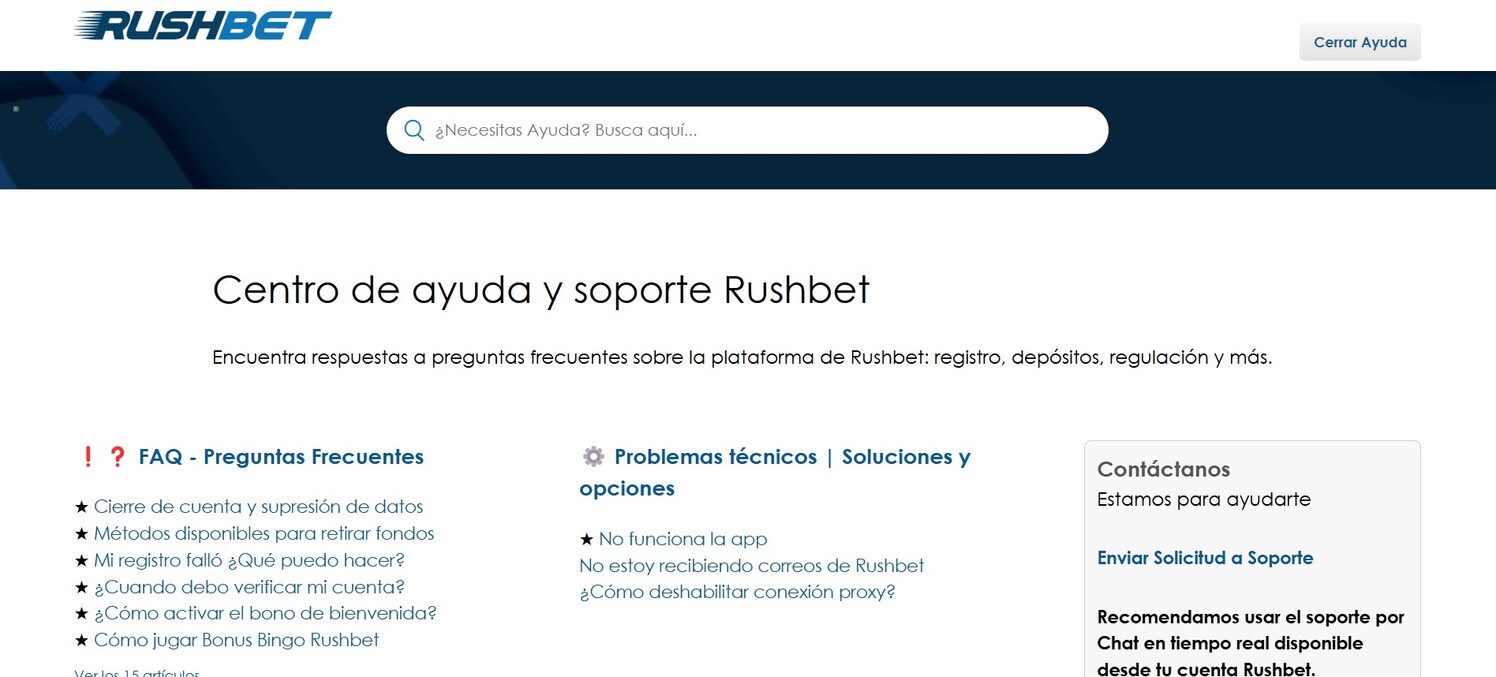This screenshot has height=677, width=1496.
Task: Open '¿Cuando debo verificar mi cuenta?' article
Action: pyautogui.click(x=249, y=587)
